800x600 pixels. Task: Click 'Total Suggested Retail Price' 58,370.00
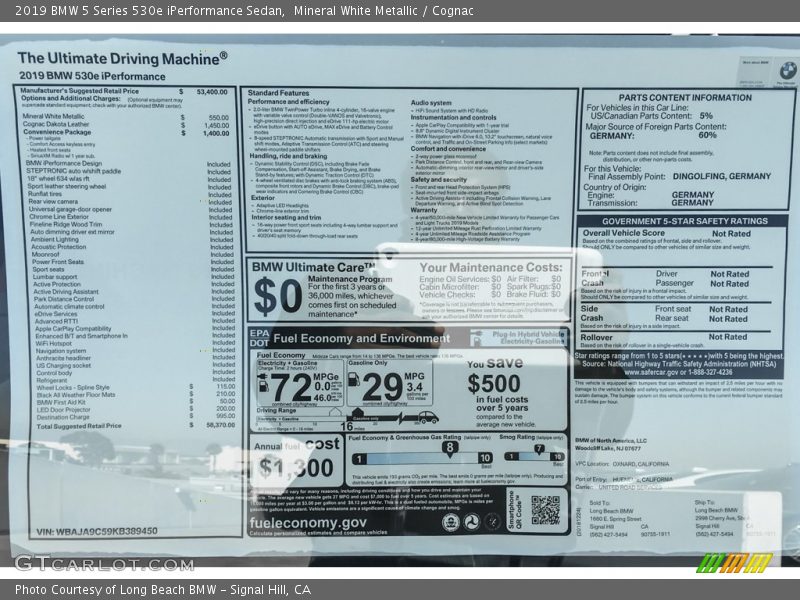click(136, 426)
